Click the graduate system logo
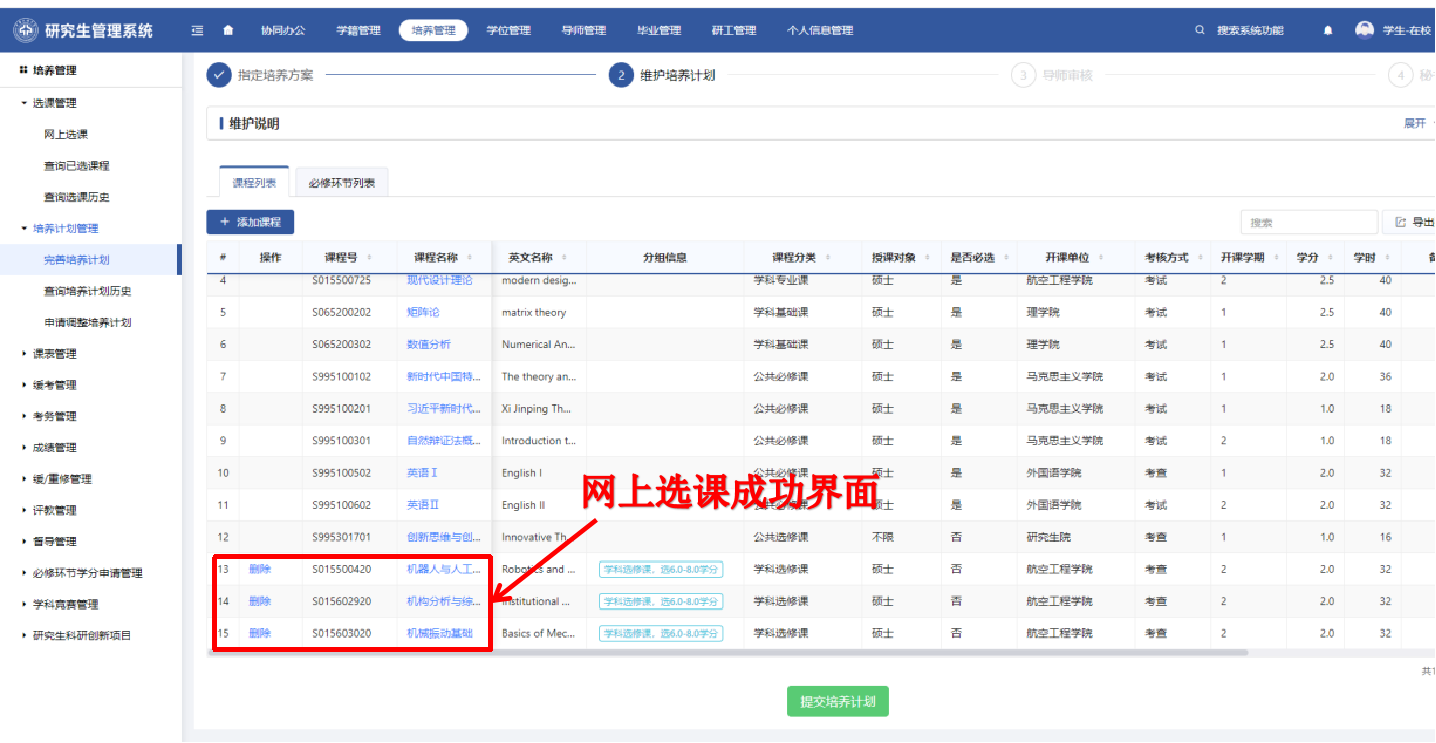 tap(26, 30)
